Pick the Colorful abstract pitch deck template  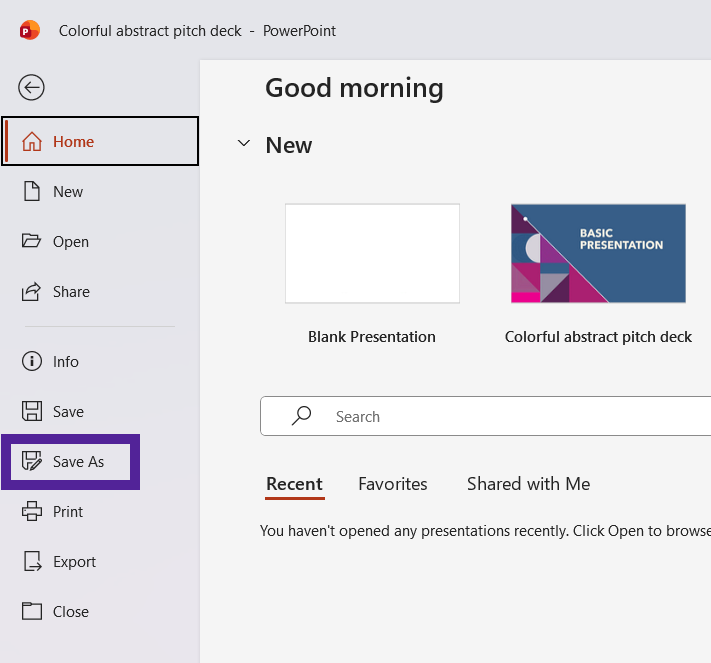[x=598, y=253]
